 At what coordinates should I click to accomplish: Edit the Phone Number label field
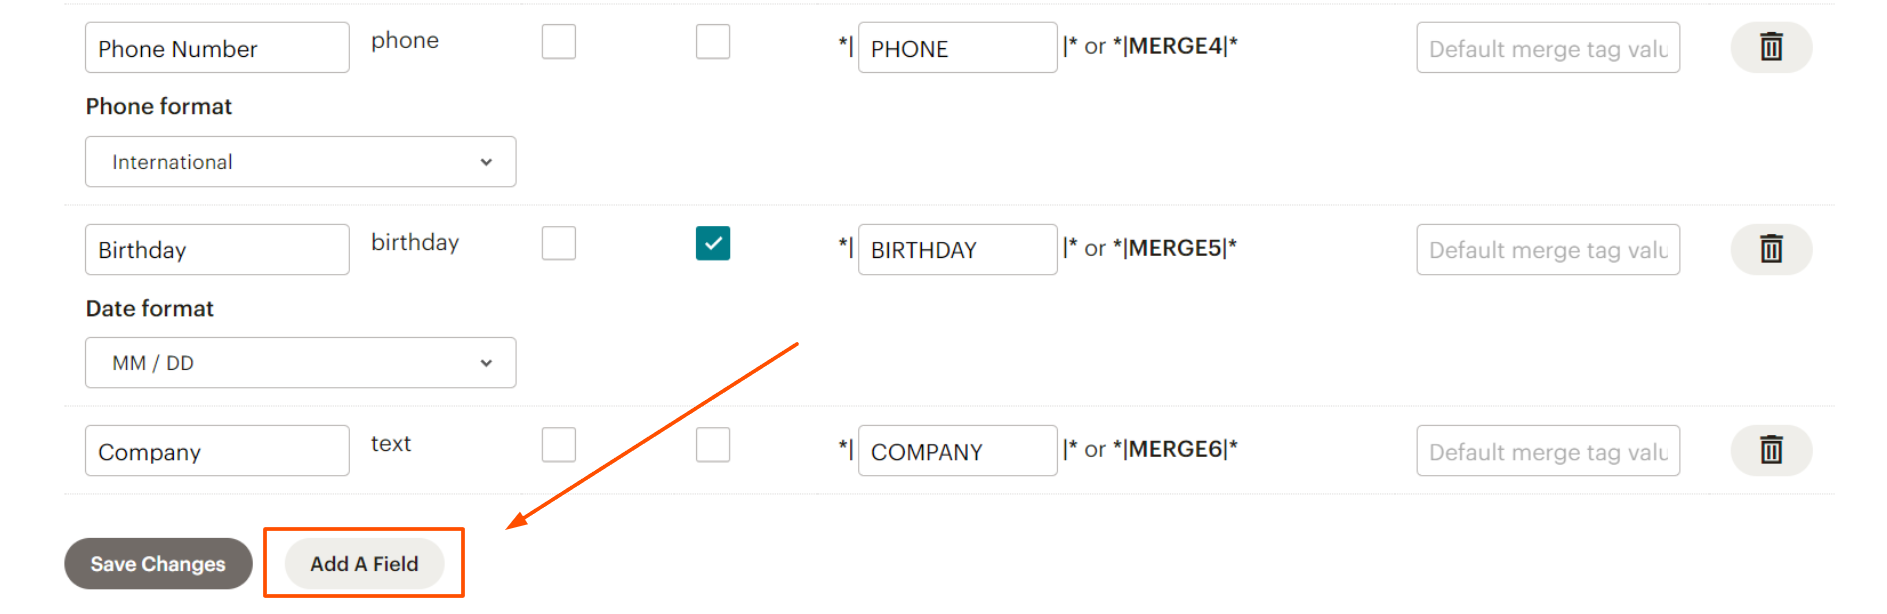click(217, 48)
